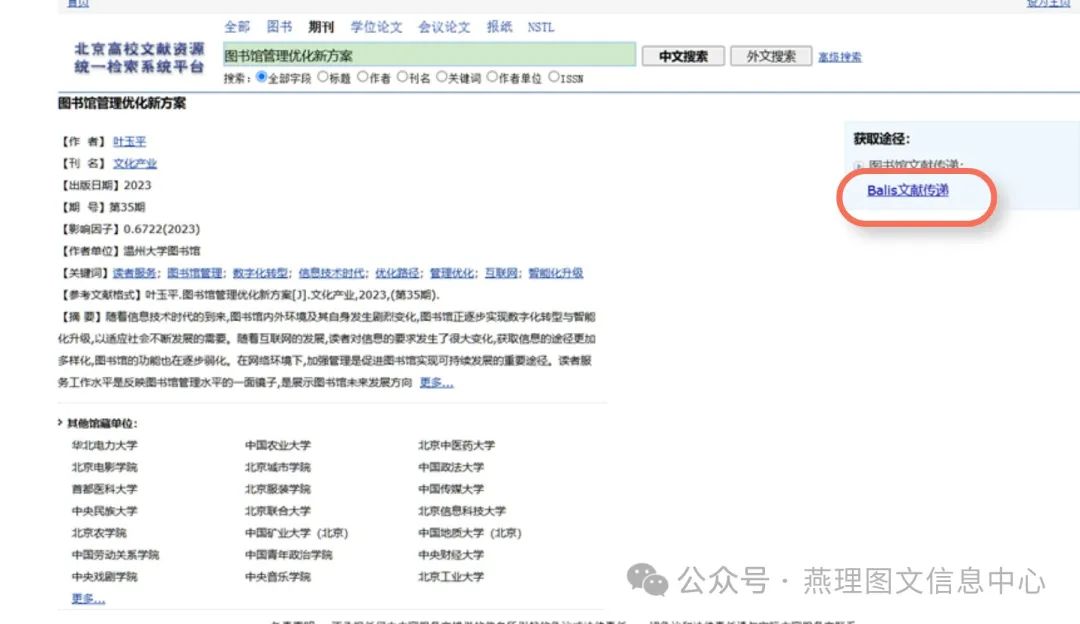This screenshot has height=624, width=1080.
Task: Select the 全部字段 search radio button
Action: [262, 77]
